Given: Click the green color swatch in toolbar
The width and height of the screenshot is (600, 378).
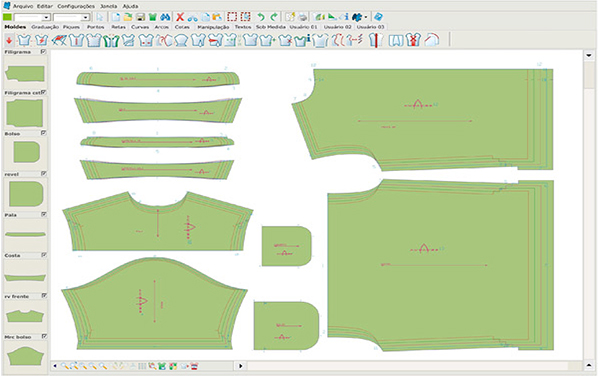Looking at the screenshot, I should click(x=7, y=17).
